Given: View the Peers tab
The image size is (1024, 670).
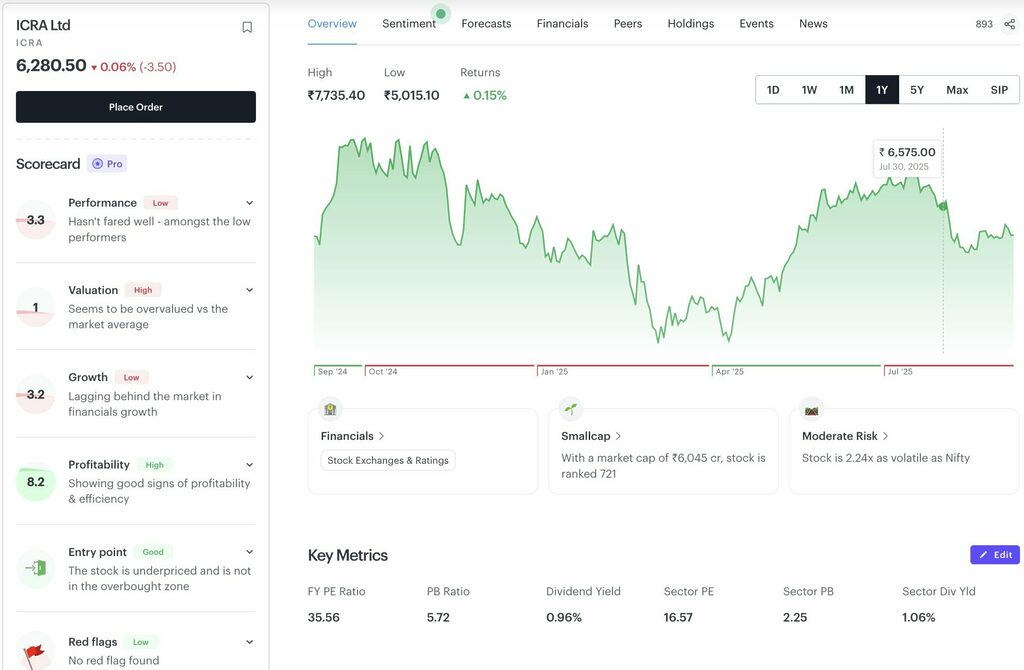Looking at the screenshot, I should point(628,24).
